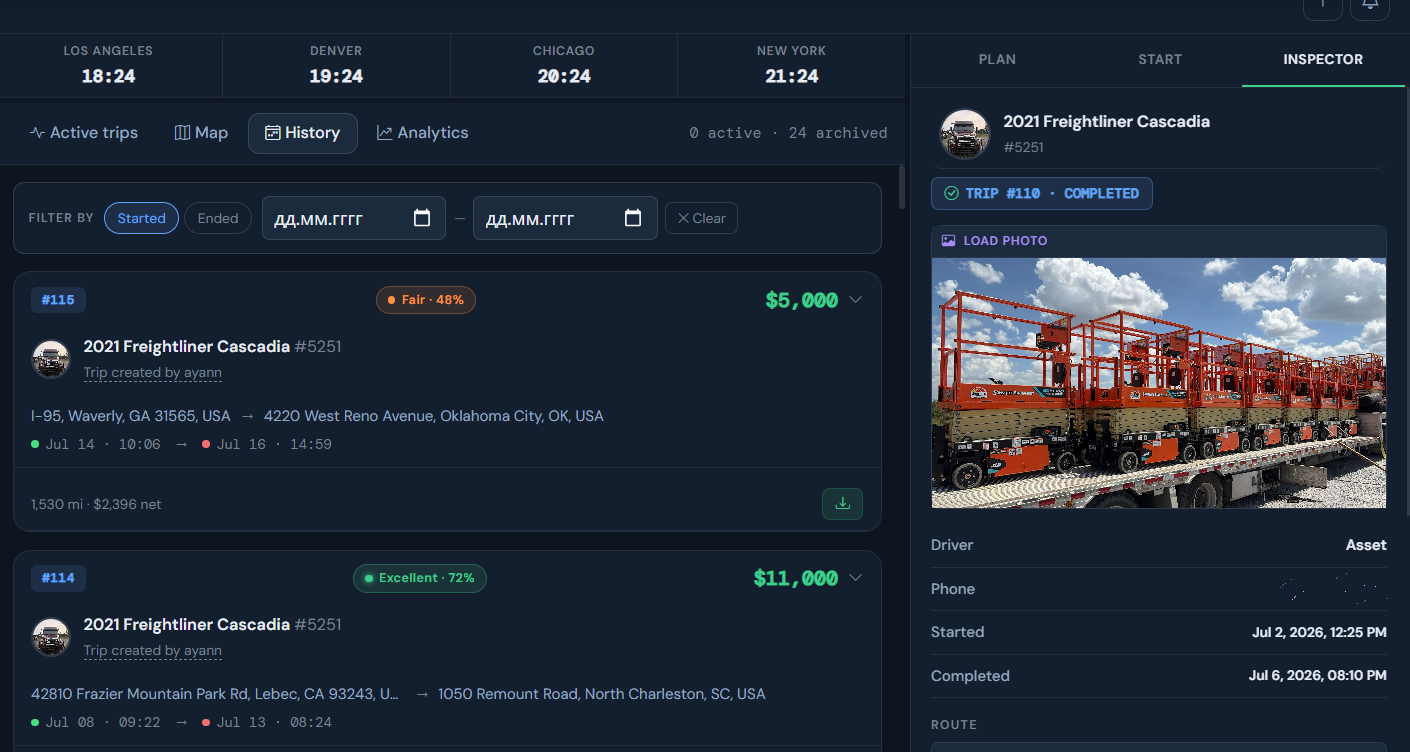Click the Started date Jul 2, 2026
Image resolution: width=1410 pixels, height=752 pixels.
coord(1319,632)
